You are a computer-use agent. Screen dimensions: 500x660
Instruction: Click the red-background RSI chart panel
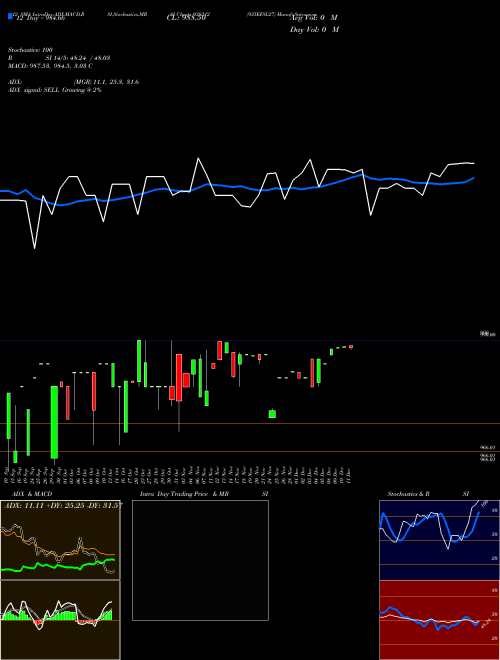[439, 620]
